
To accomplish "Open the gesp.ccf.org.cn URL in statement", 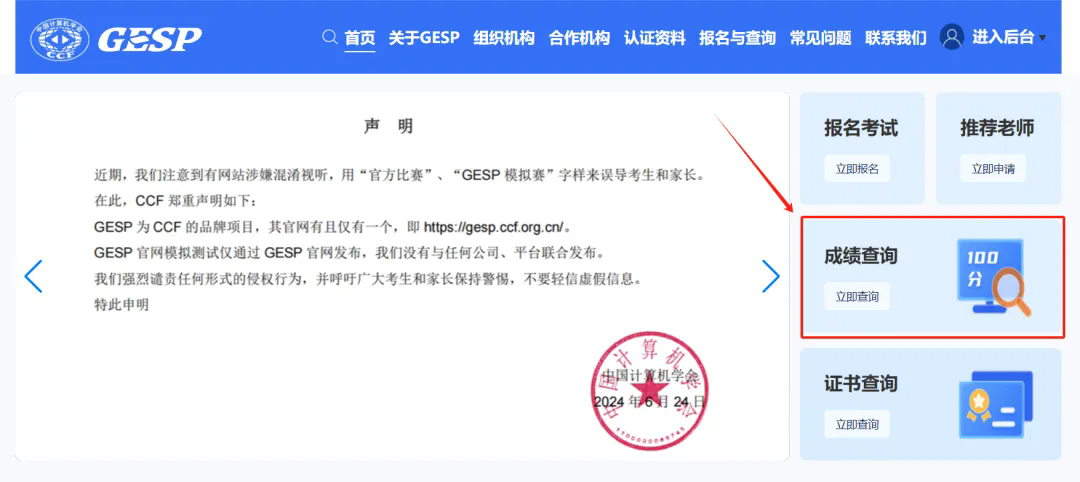I will (x=494, y=227).
